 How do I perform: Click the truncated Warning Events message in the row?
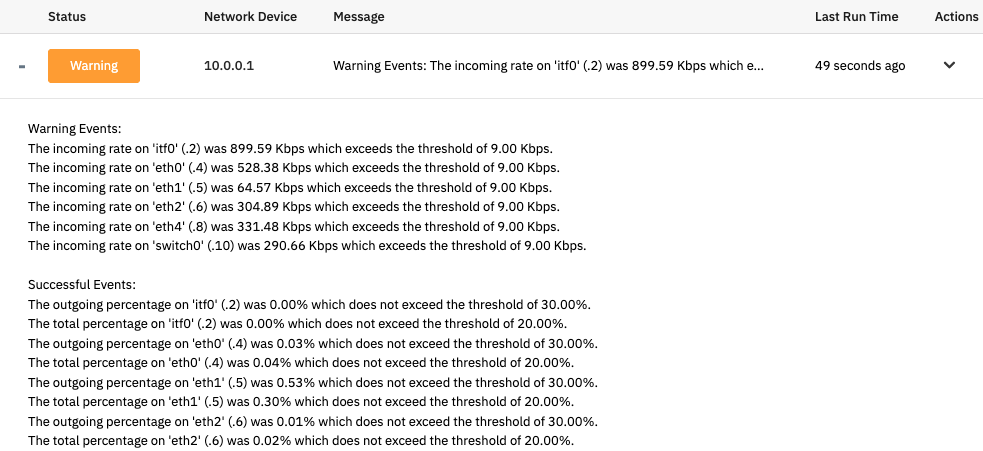(549, 66)
